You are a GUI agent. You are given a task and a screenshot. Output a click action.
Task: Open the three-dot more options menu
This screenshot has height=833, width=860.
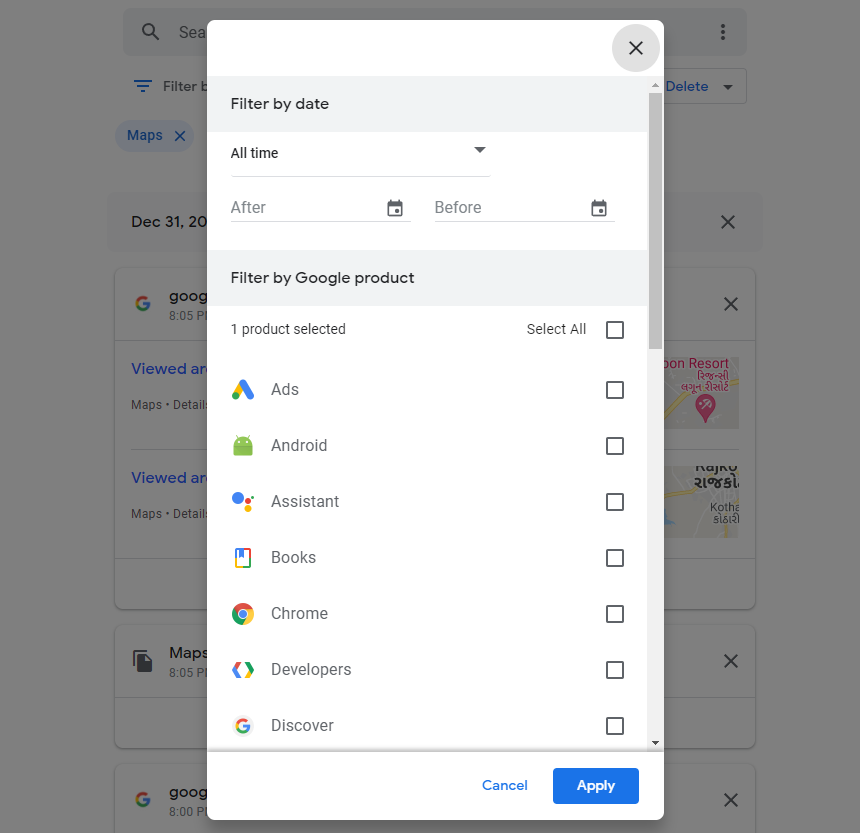(723, 32)
